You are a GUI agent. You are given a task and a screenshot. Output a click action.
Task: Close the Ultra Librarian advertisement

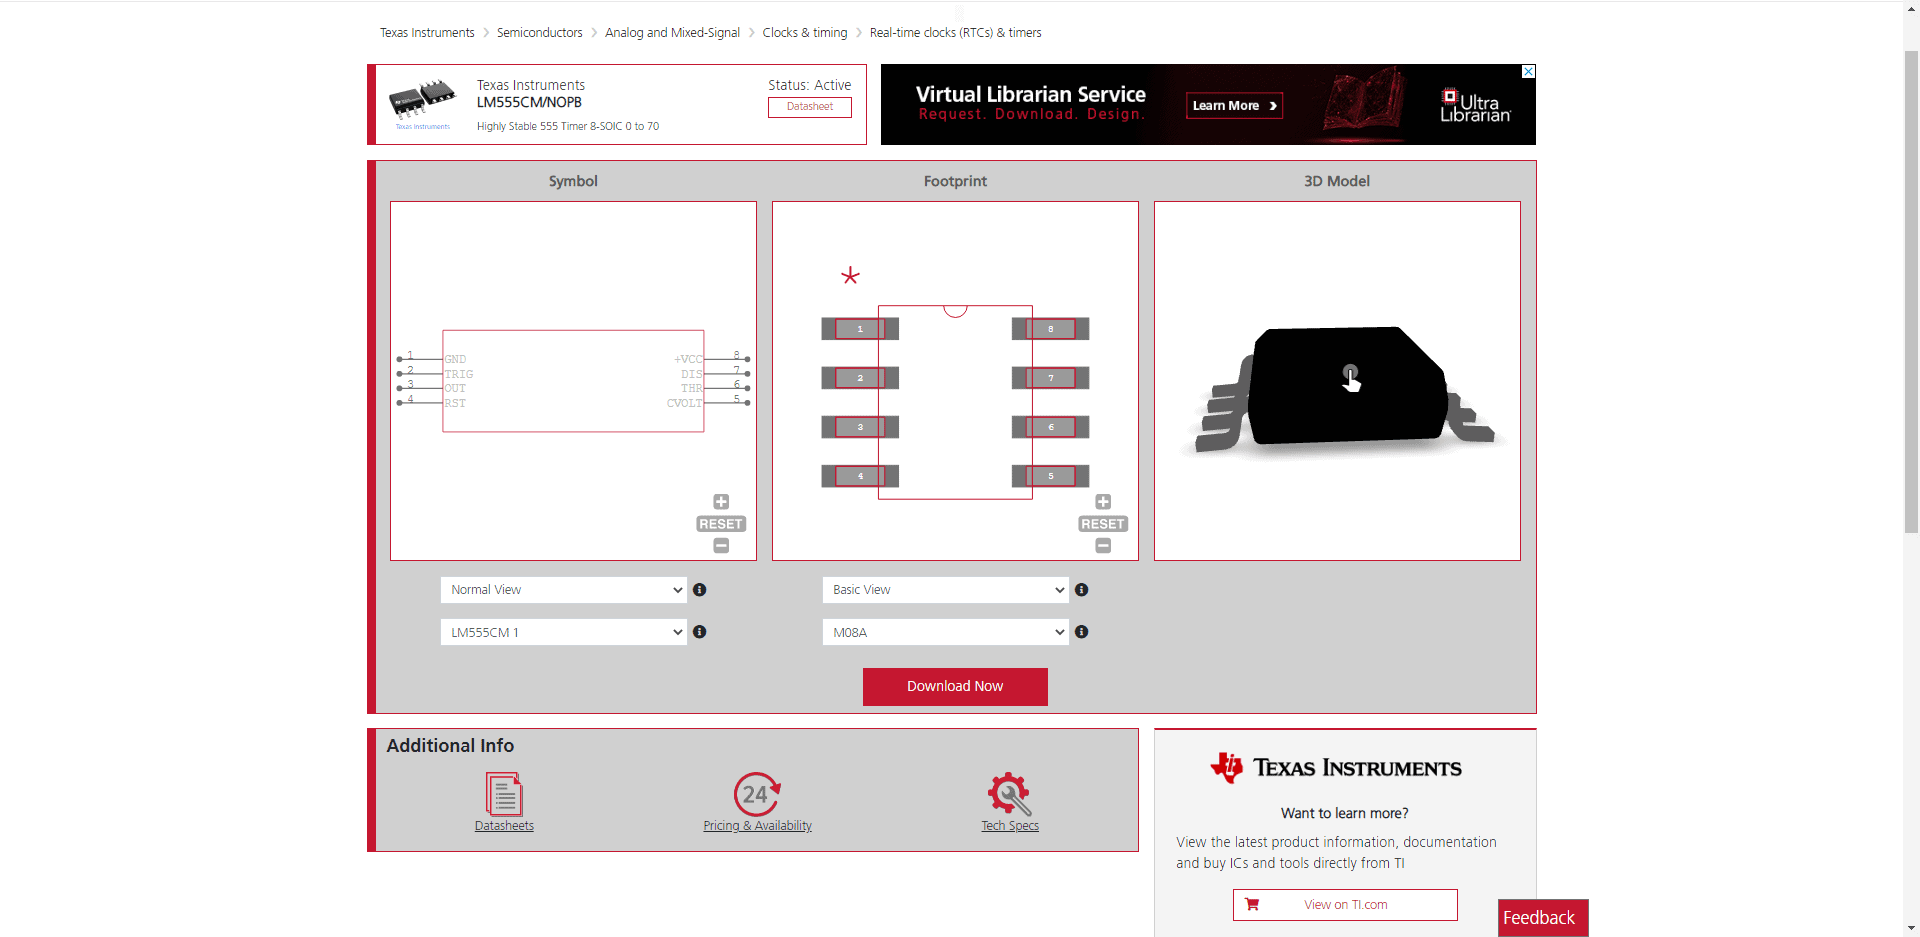pos(1528,71)
